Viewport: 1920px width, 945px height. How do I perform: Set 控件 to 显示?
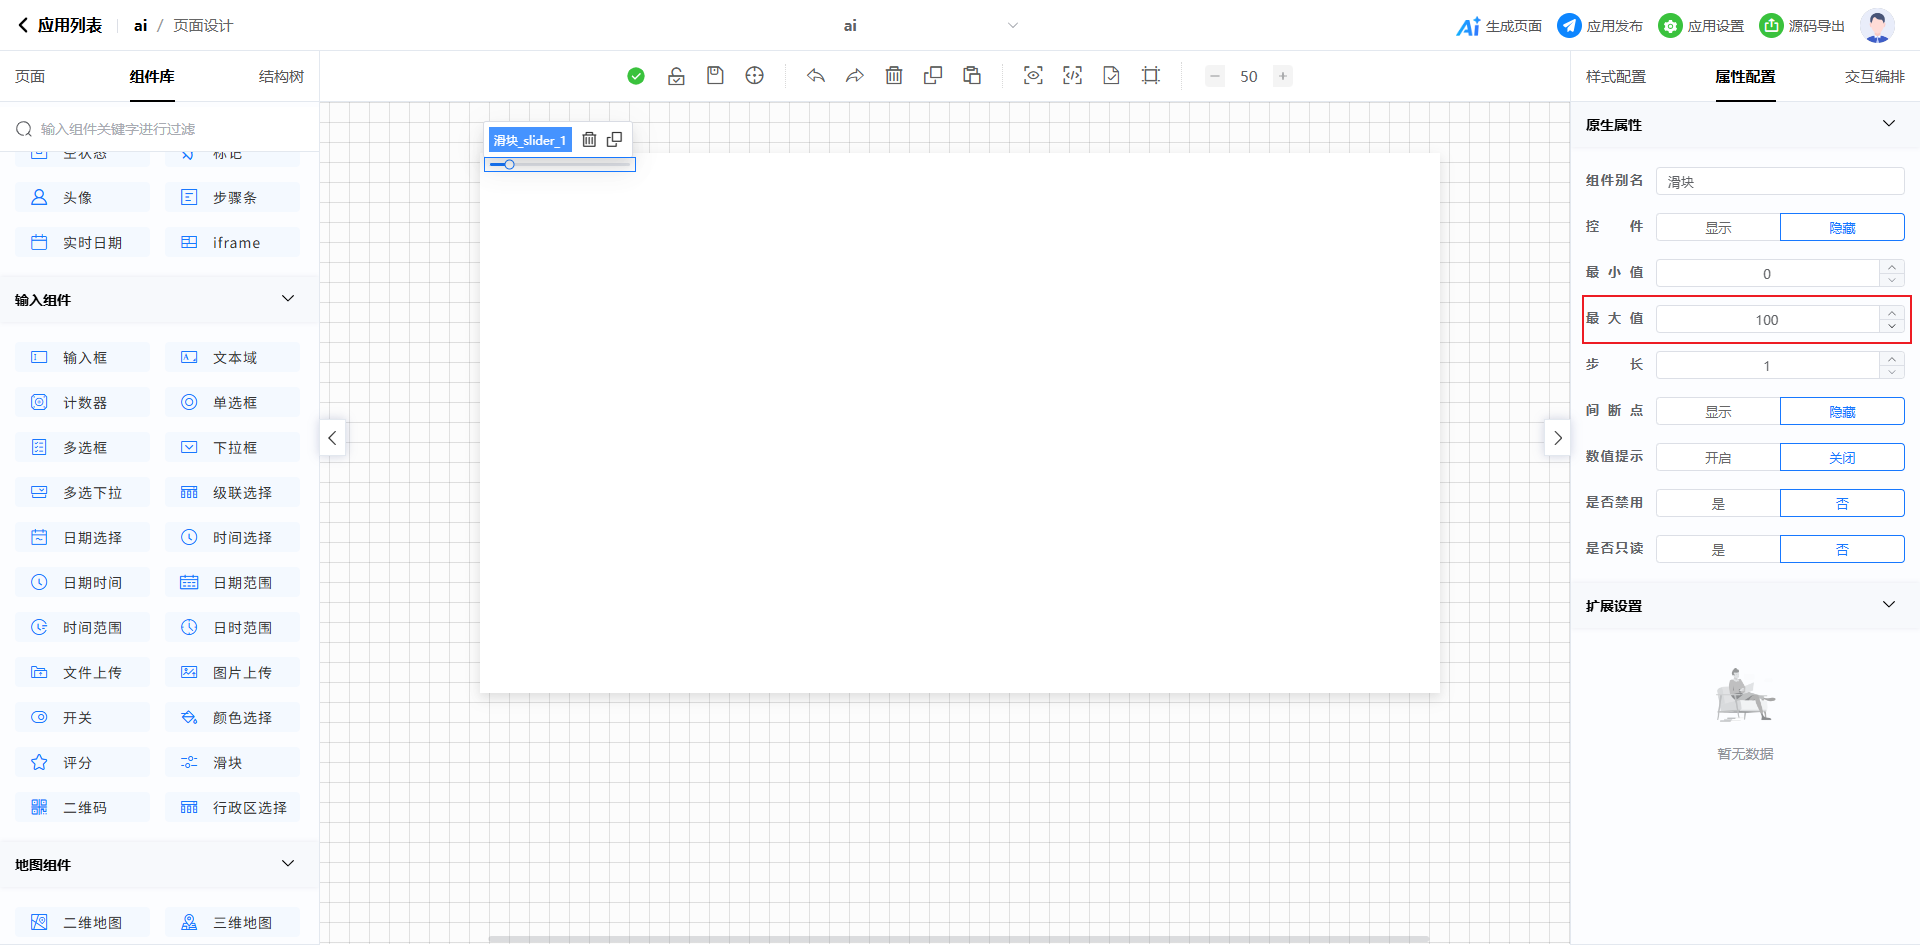tap(1717, 228)
